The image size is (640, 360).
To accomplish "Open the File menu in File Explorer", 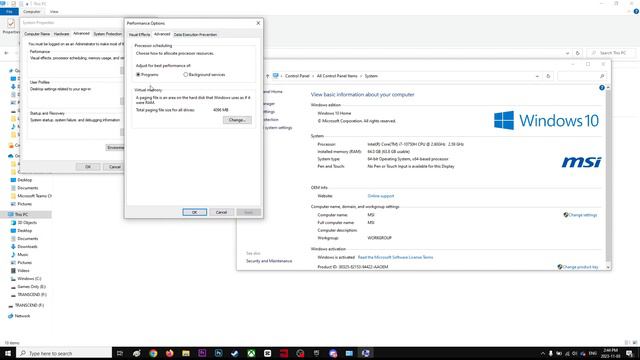I will tap(9, 12).
